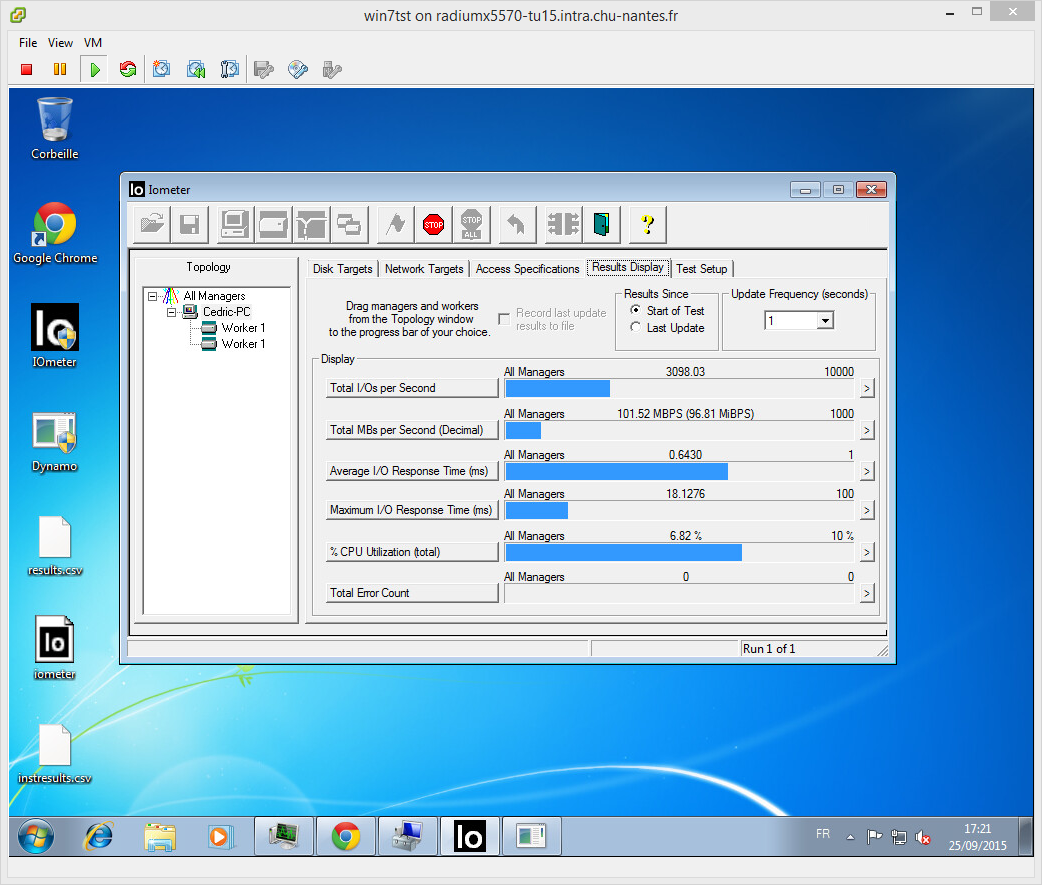This screenshot has height=885, width=1042.
Task: Open Iometer help via question mark icon
Action: (647, 224)
